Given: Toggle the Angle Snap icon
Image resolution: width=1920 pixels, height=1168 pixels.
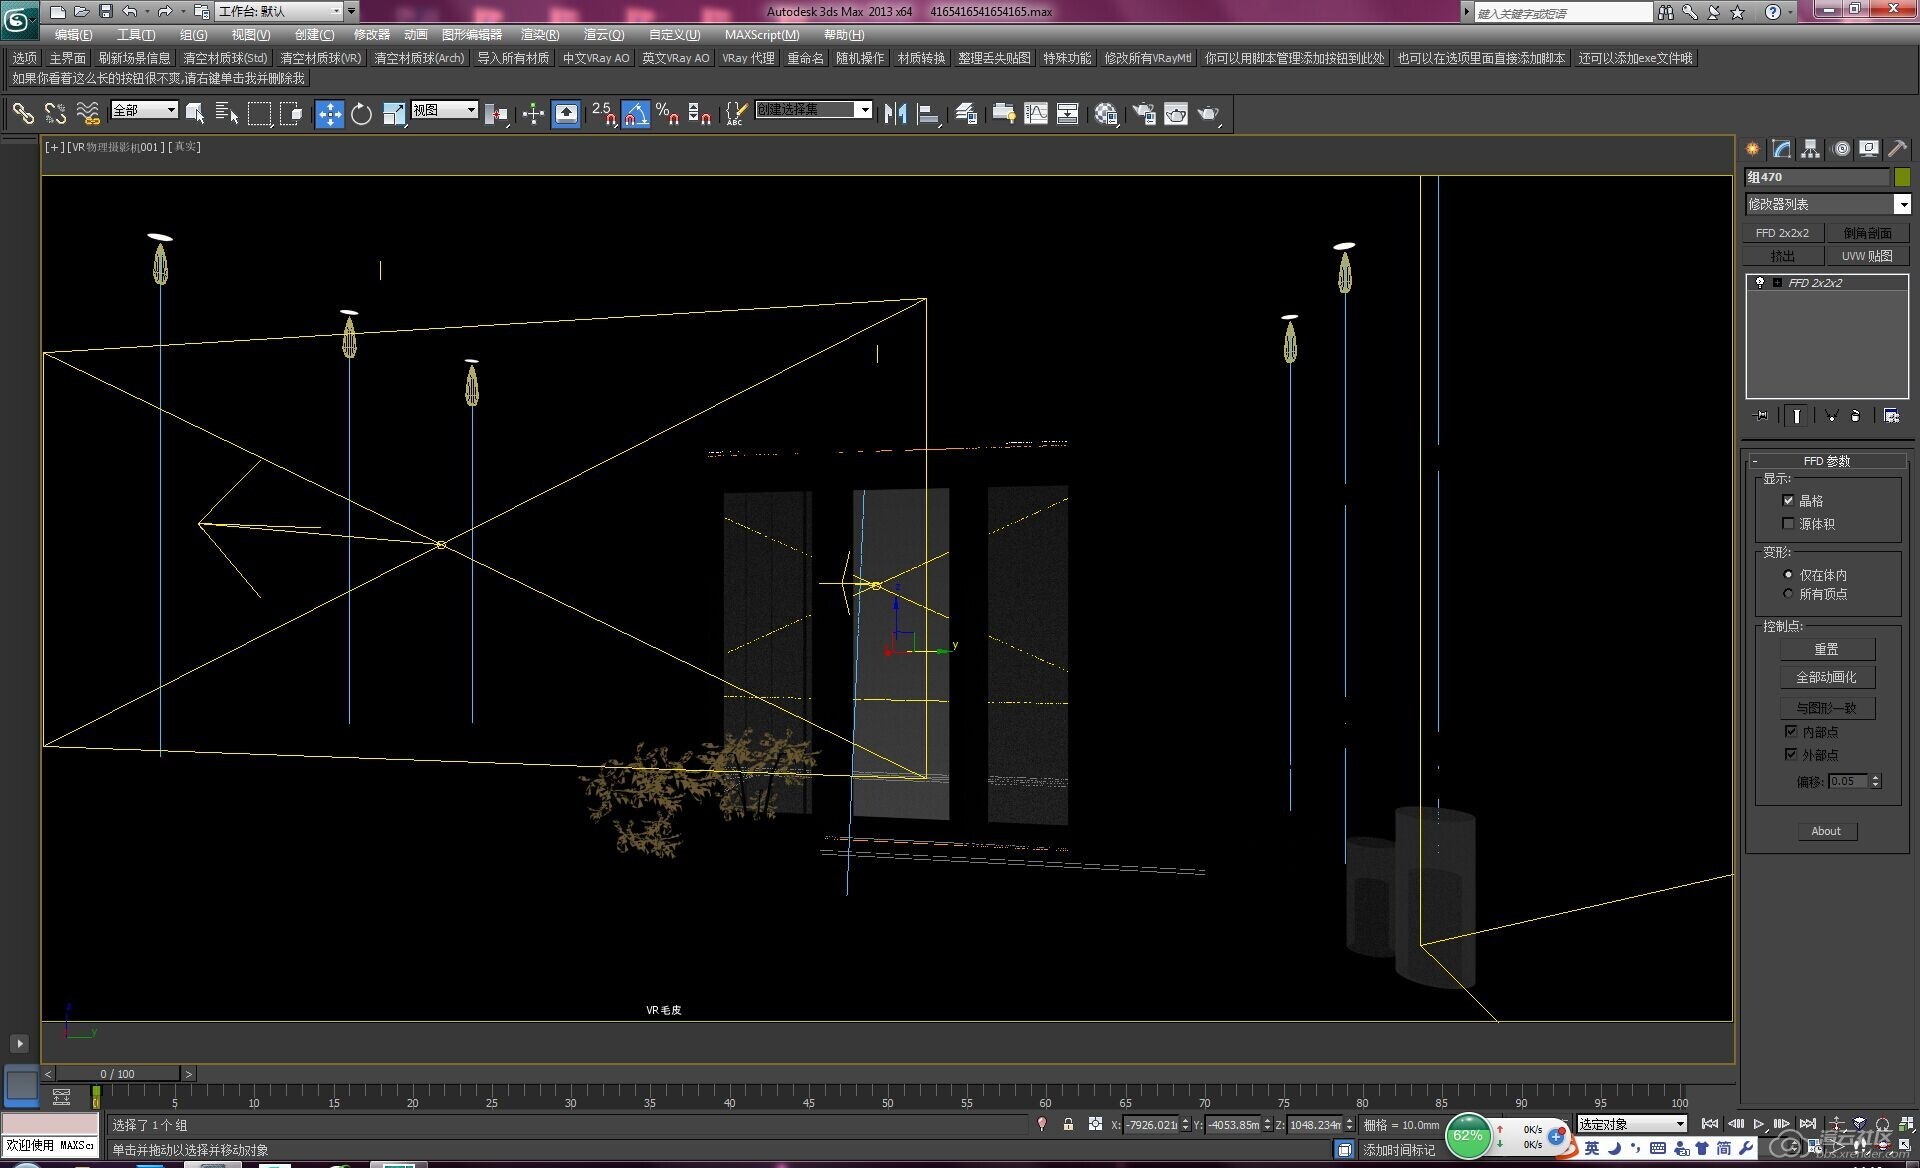Looking at the screenshot, I should 636,114.
